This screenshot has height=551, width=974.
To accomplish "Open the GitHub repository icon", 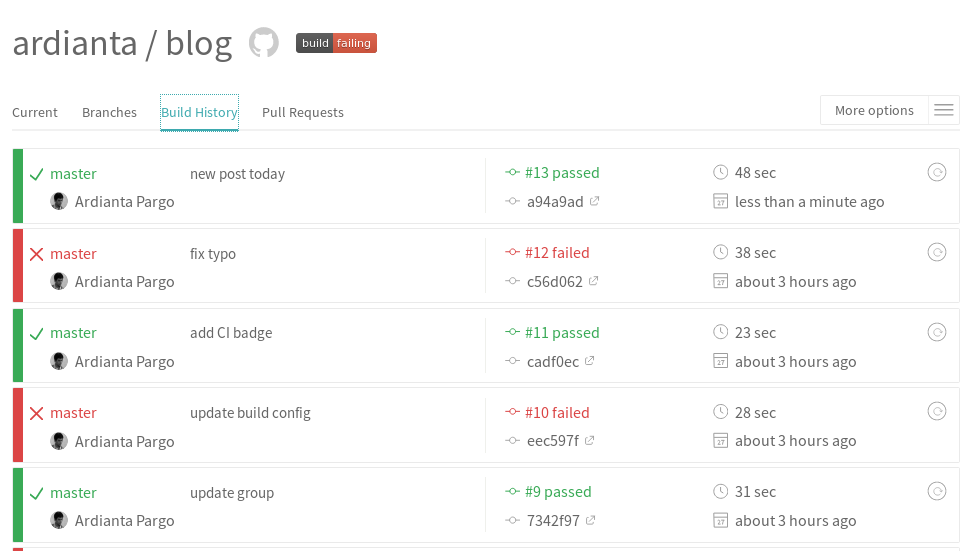I will coord(263,43).
